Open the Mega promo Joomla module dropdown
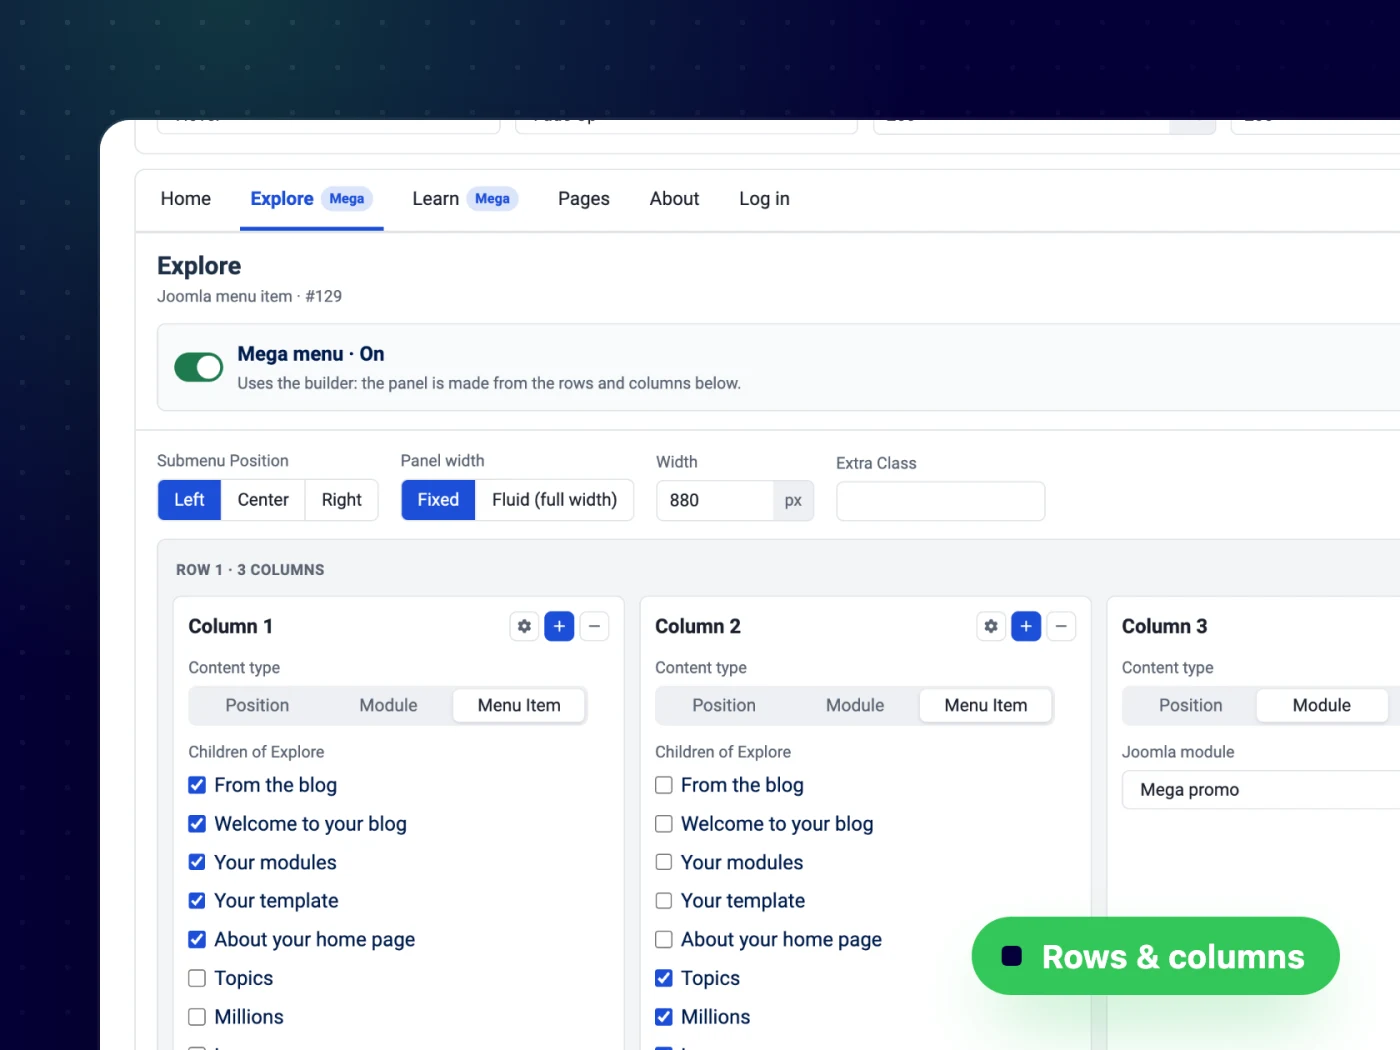 click(x=1261, y=790)
